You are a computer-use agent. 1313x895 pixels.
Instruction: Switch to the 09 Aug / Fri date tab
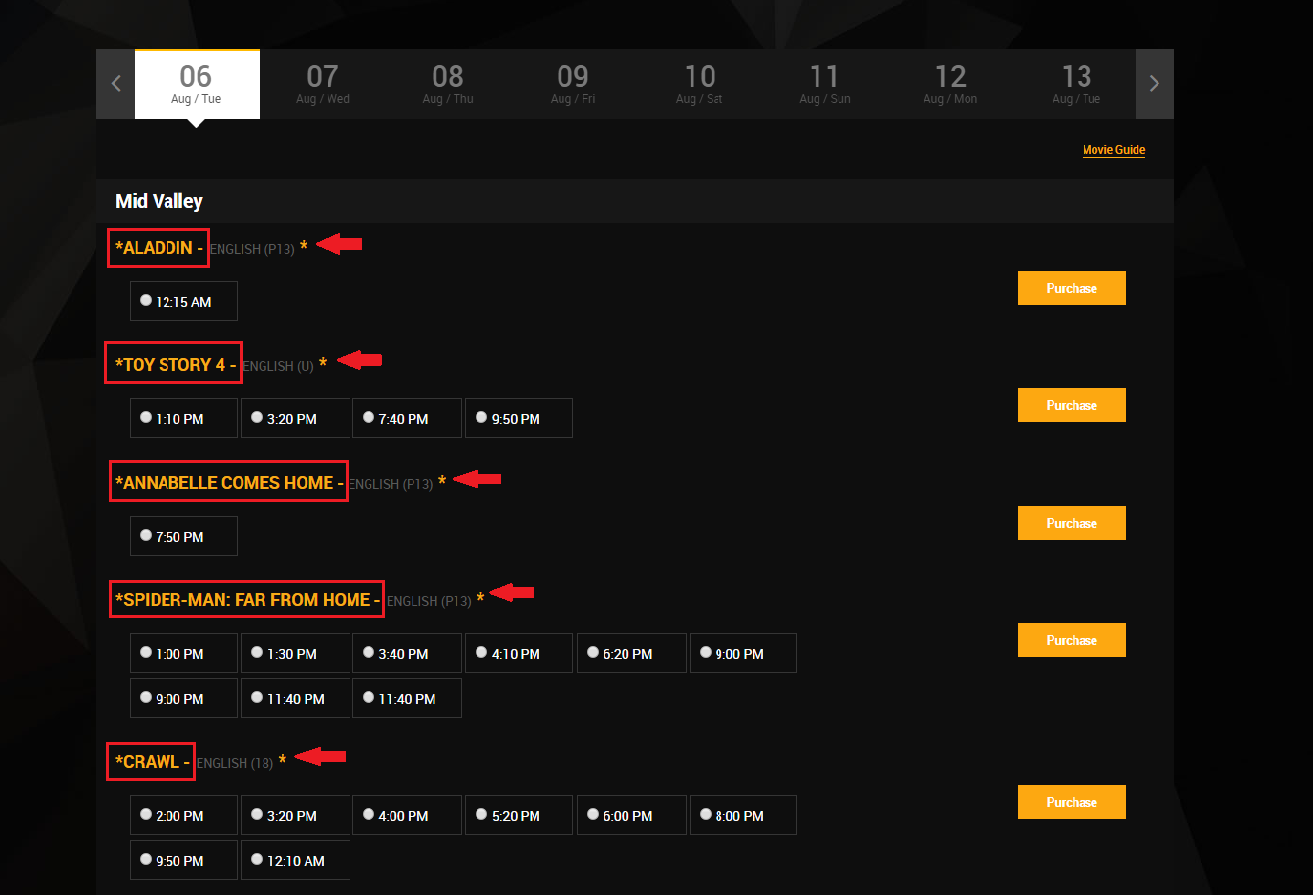573,84
